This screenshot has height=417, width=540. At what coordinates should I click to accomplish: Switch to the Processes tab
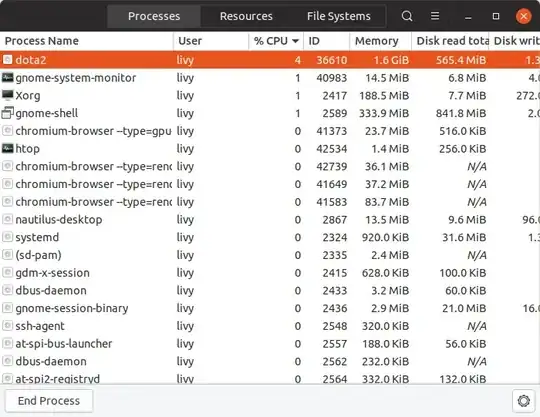(x=154, y=16)
